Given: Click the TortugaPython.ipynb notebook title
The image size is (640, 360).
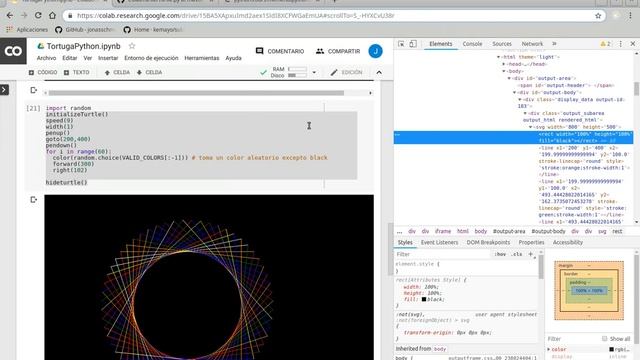Looking at the screenshot, I should point(83,46).
